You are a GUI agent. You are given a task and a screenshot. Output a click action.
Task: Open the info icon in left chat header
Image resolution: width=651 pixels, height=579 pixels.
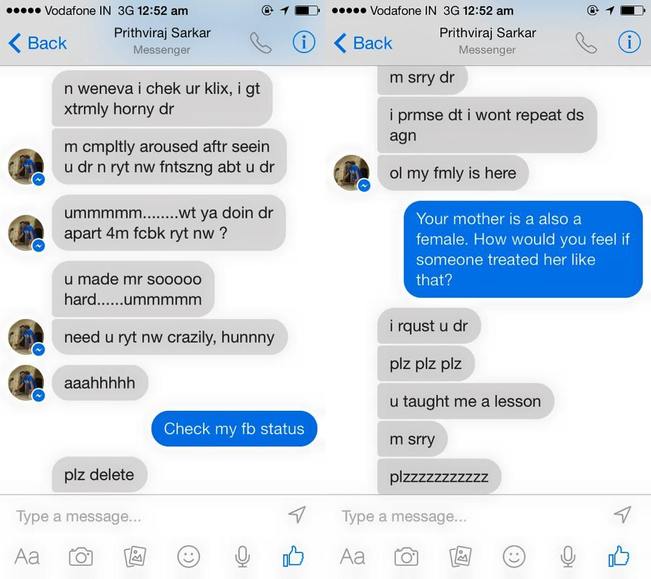303,42
